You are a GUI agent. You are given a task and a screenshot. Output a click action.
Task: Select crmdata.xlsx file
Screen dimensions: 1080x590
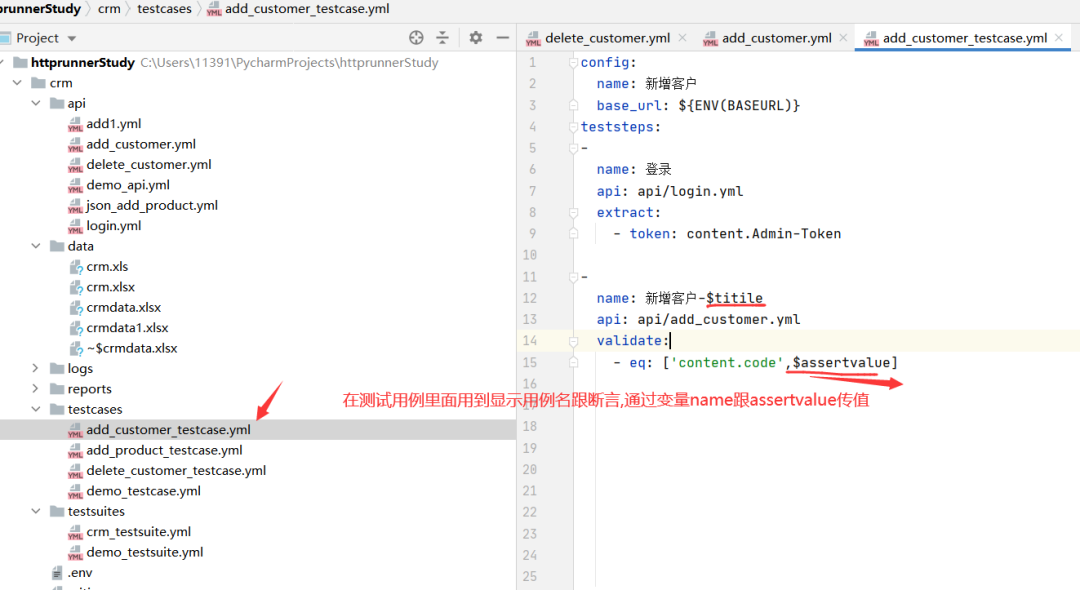point(123,308)
